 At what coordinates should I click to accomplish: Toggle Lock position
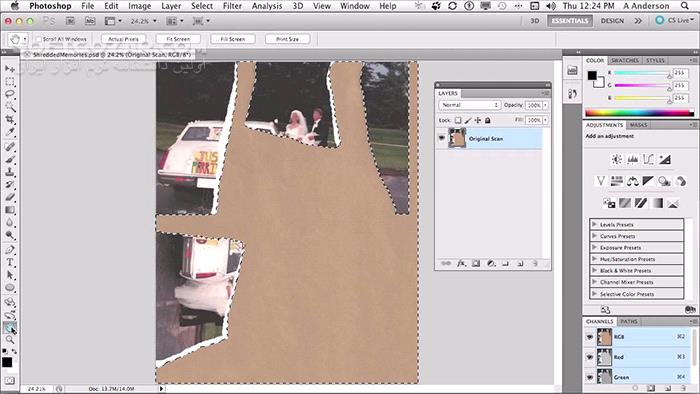[478, 120]
